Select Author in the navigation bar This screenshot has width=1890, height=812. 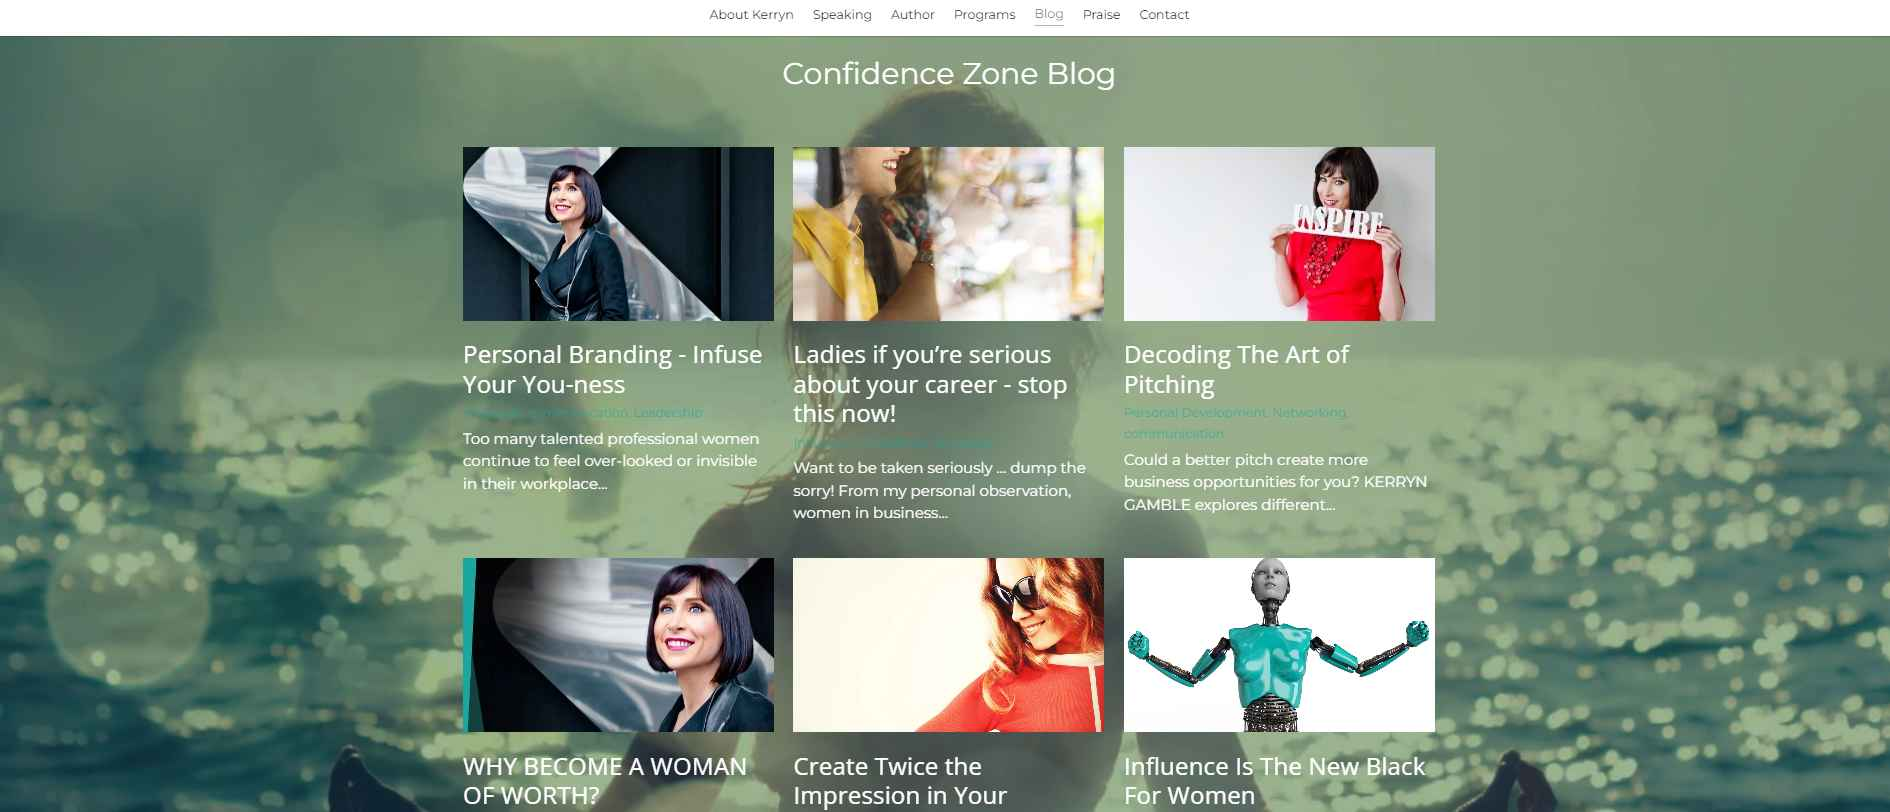coord(912,15)
